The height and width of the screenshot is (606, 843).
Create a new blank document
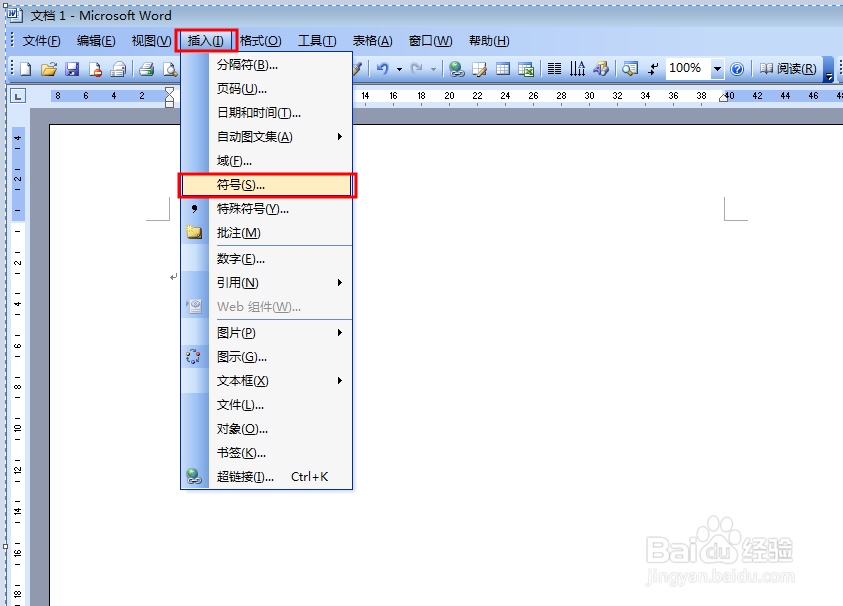(26, 69)
